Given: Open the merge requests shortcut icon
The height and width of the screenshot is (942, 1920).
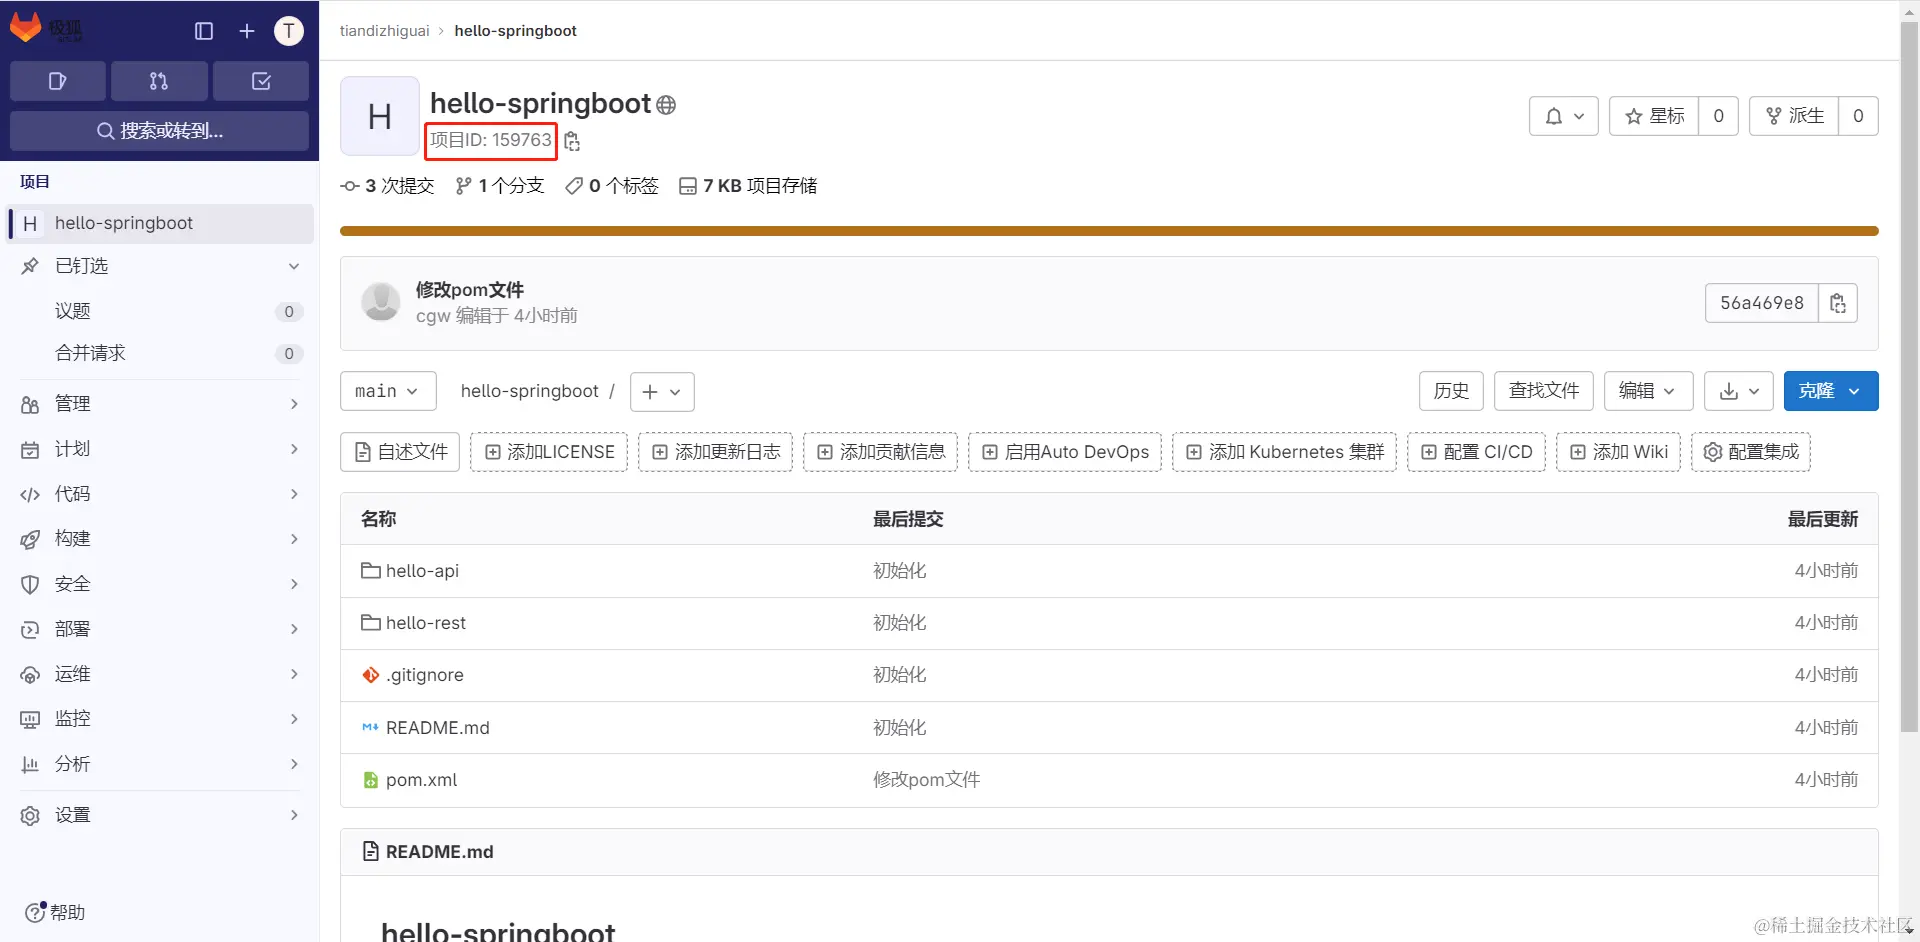Looking at the screenshot, I should (158, 81).
